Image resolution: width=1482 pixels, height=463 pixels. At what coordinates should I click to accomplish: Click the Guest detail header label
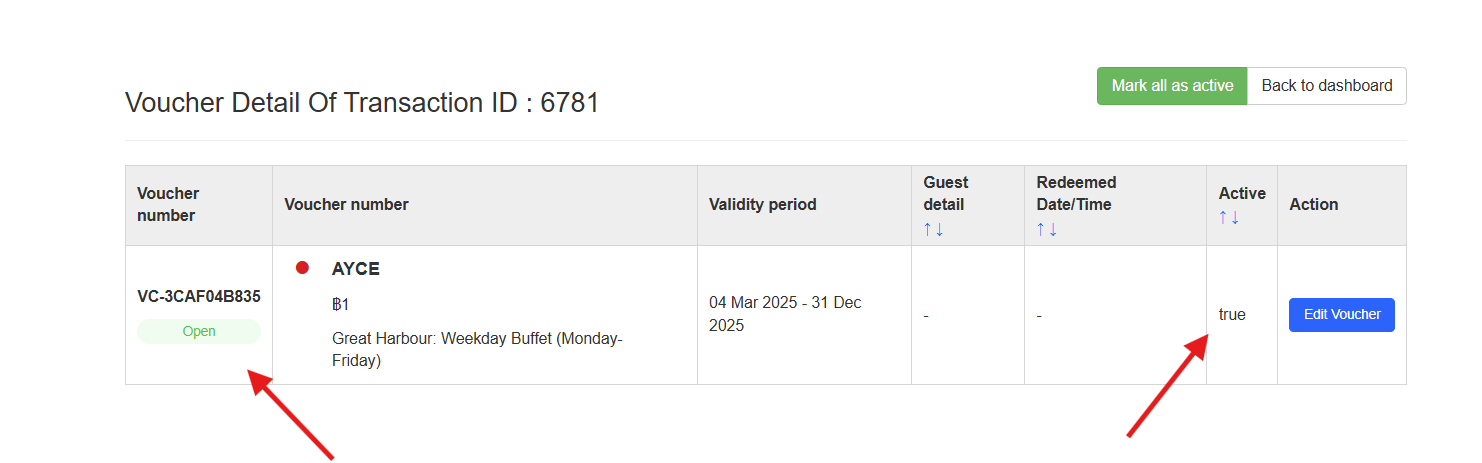coord(945,193)
